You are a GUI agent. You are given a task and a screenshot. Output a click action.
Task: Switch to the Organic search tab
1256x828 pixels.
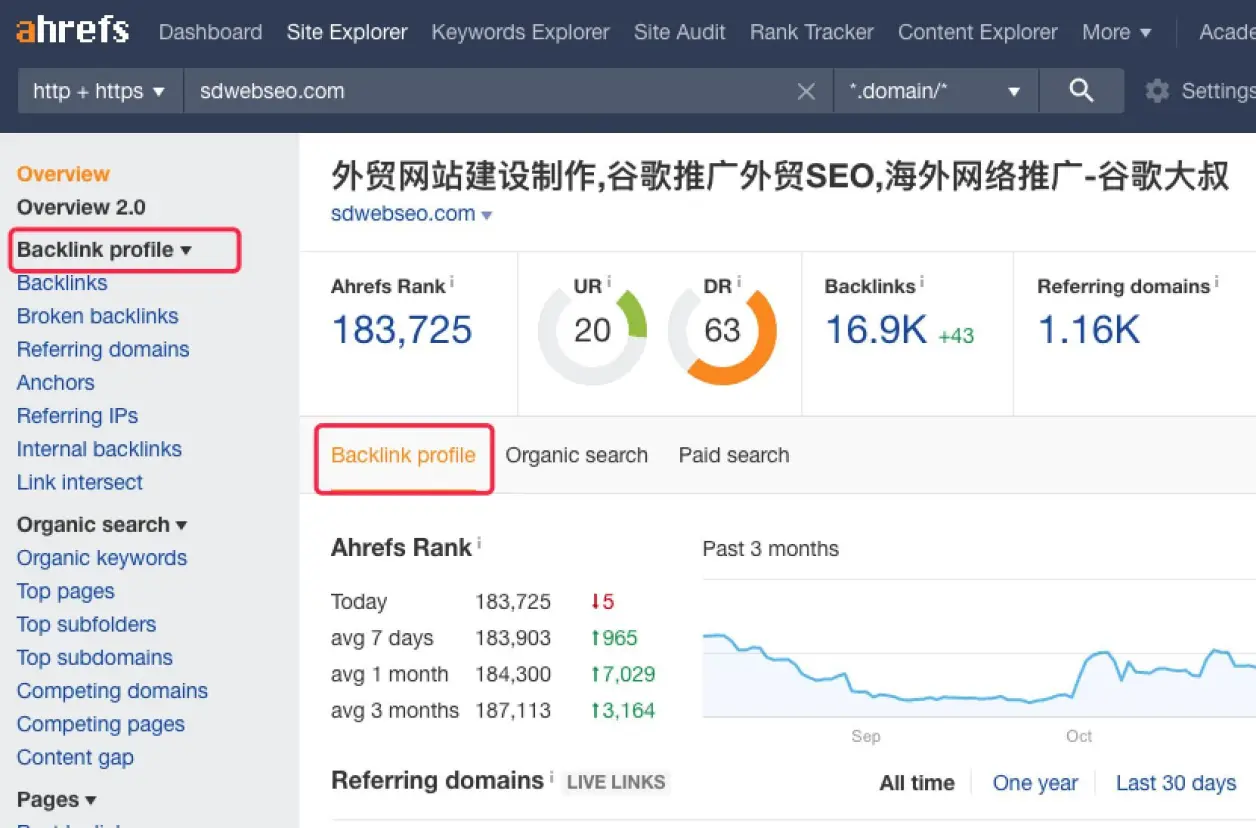[576, 456]
